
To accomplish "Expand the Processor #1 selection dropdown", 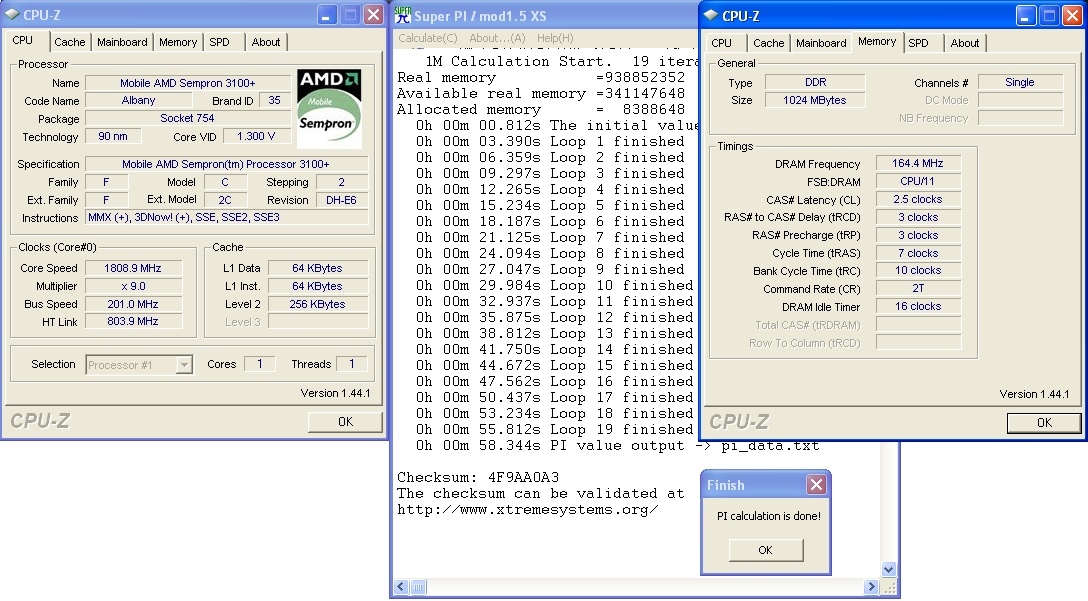I will [184, 365].
